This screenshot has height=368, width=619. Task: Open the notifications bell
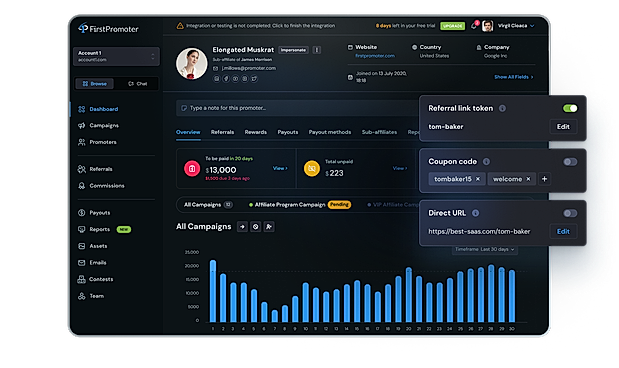click(474, 26)
